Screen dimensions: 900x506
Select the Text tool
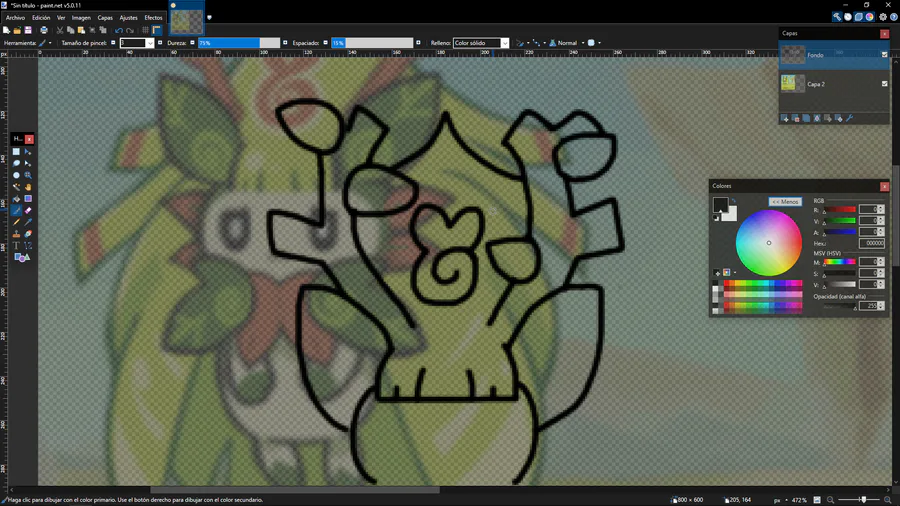click(16, 246)
